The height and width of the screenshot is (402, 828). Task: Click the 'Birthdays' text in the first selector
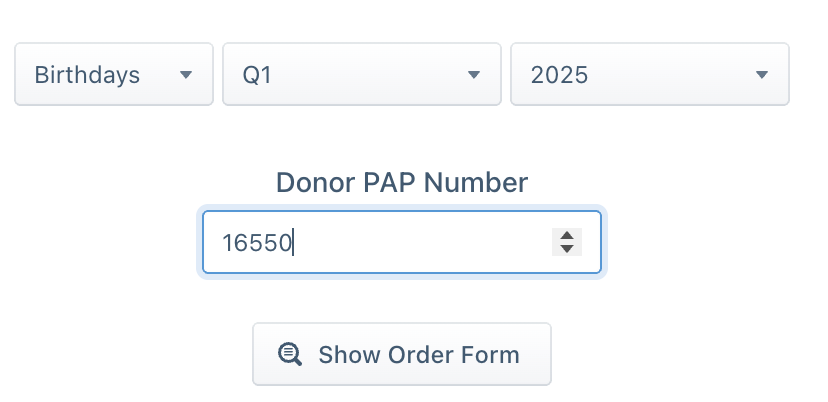pos(87,75)
